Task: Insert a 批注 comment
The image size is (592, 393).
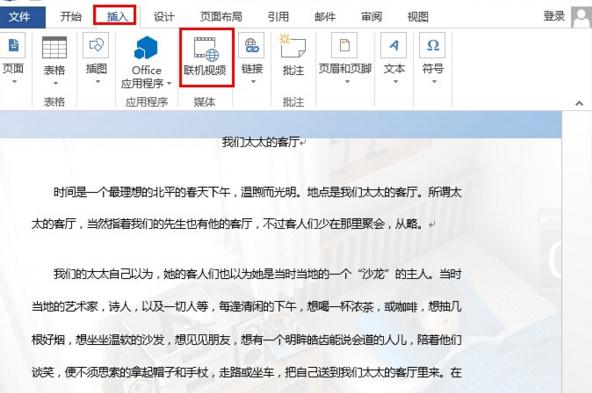Action: click(x=293, y=55)
